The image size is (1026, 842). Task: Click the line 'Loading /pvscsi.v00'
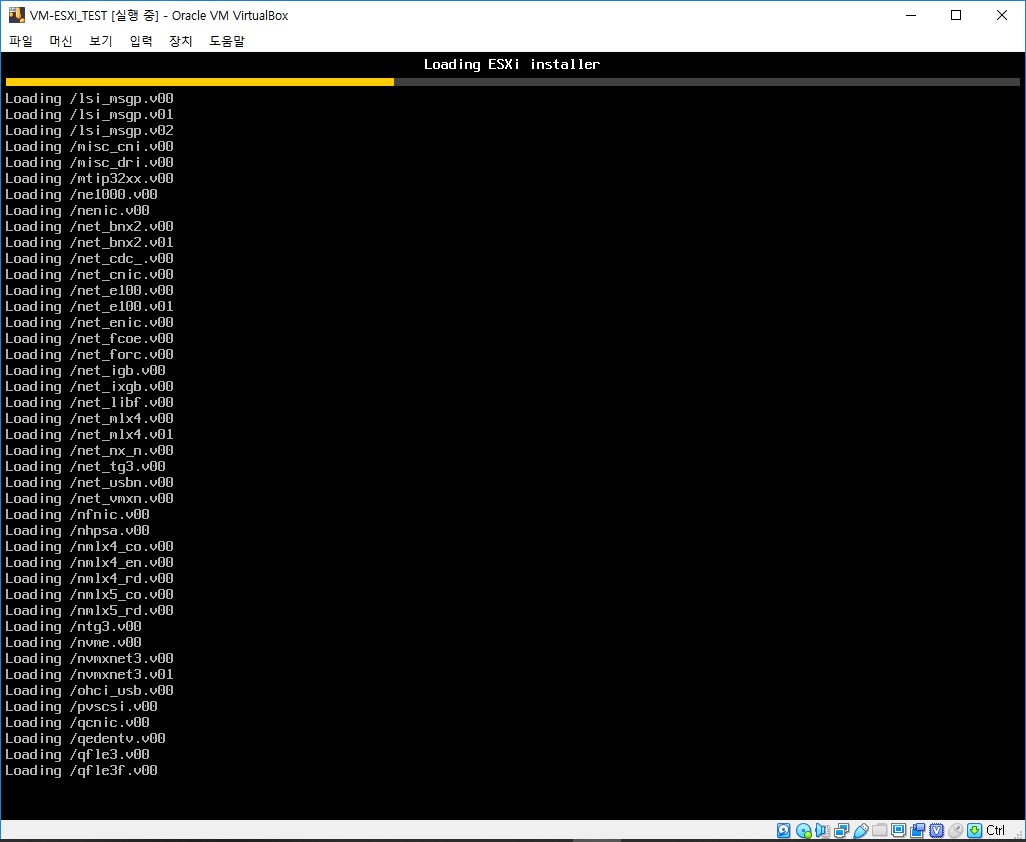coord(81,707)
